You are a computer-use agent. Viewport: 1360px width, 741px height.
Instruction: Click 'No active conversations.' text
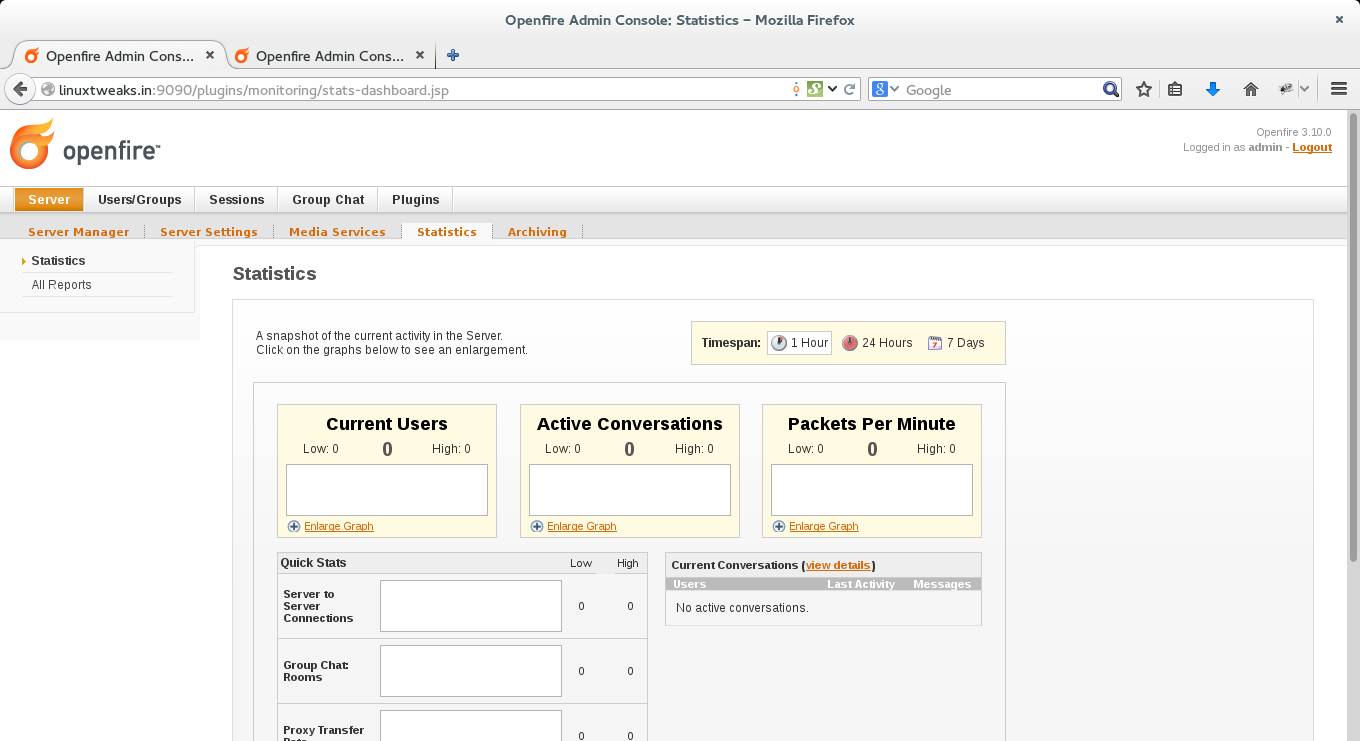(x=742, y=608)
